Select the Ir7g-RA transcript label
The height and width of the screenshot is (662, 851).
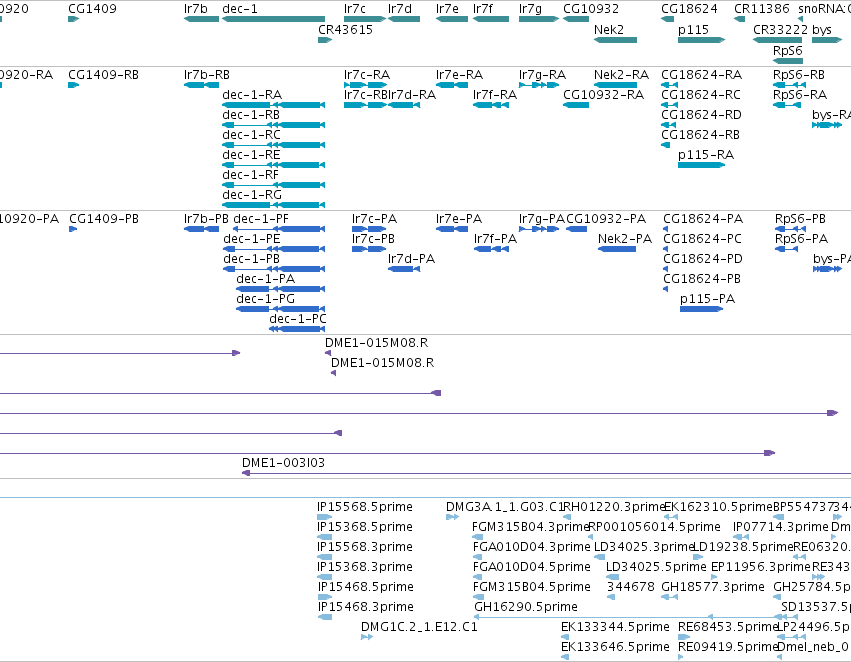click(x=542, y=75)
